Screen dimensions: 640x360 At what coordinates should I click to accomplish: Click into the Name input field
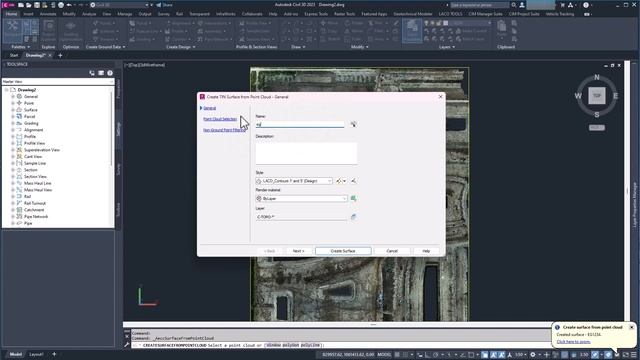pyautogui.click(x=300, y=124)
